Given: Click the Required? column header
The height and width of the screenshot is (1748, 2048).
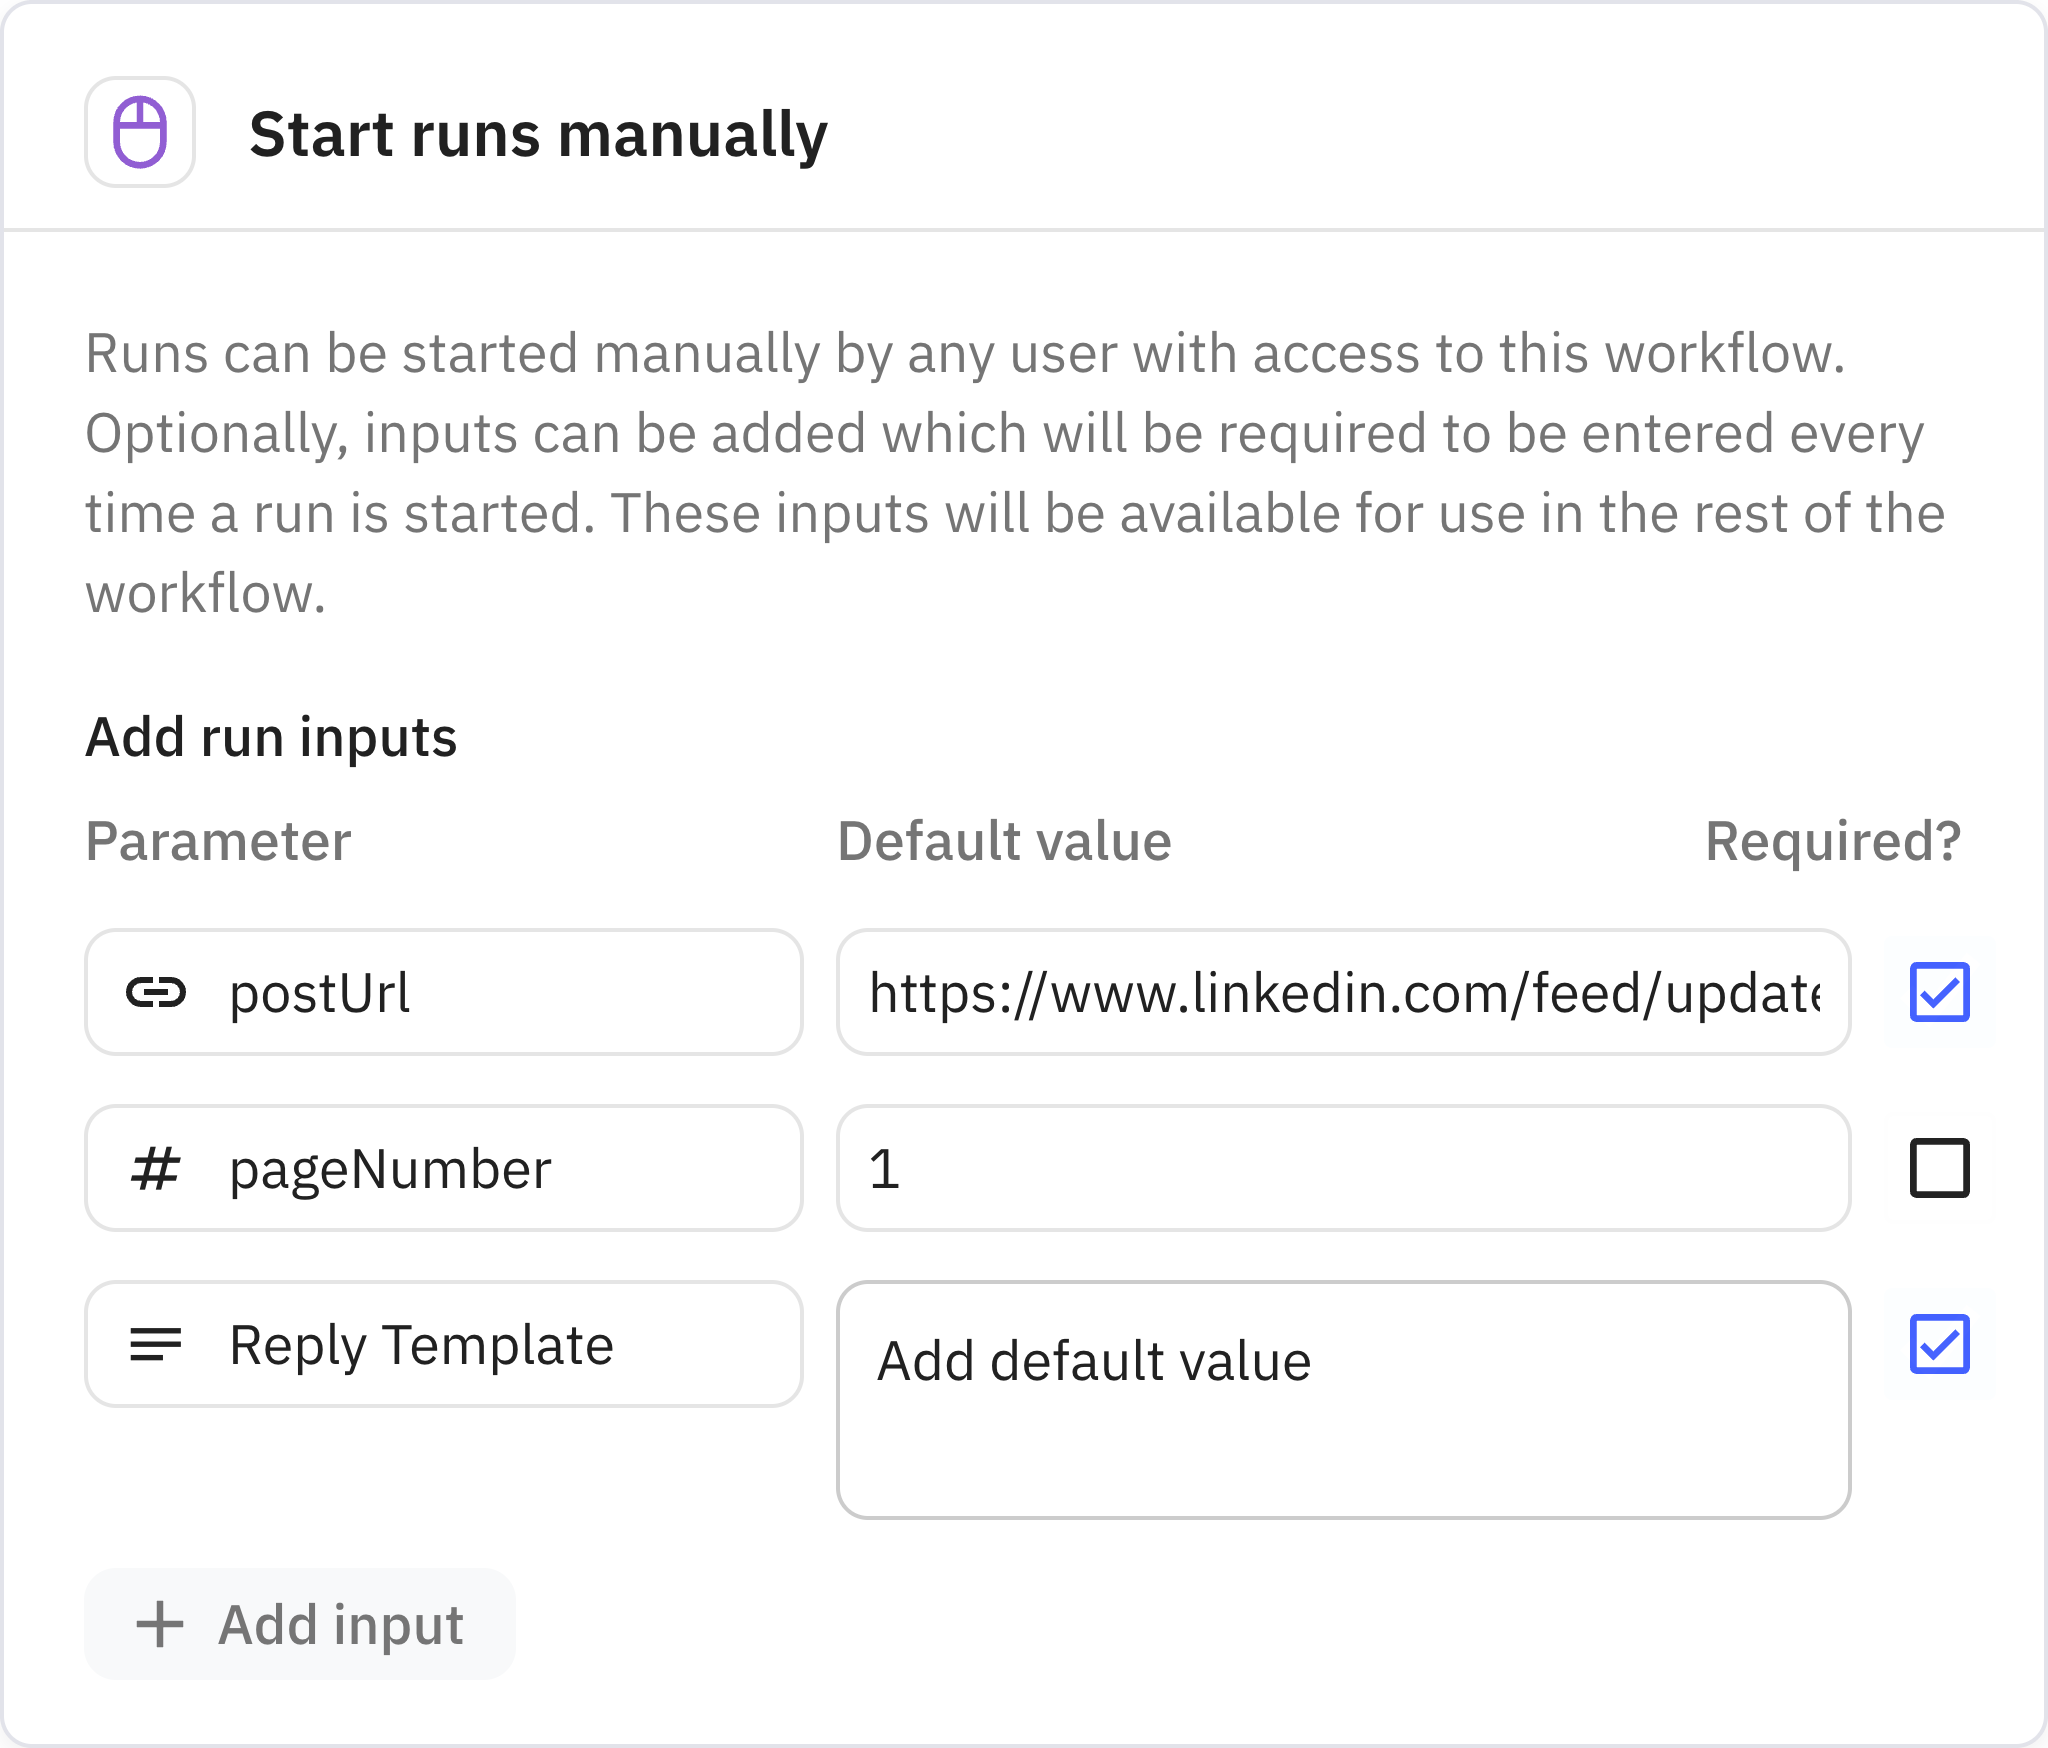Looking at the screenshot, I should click(x=1833, y=841).
